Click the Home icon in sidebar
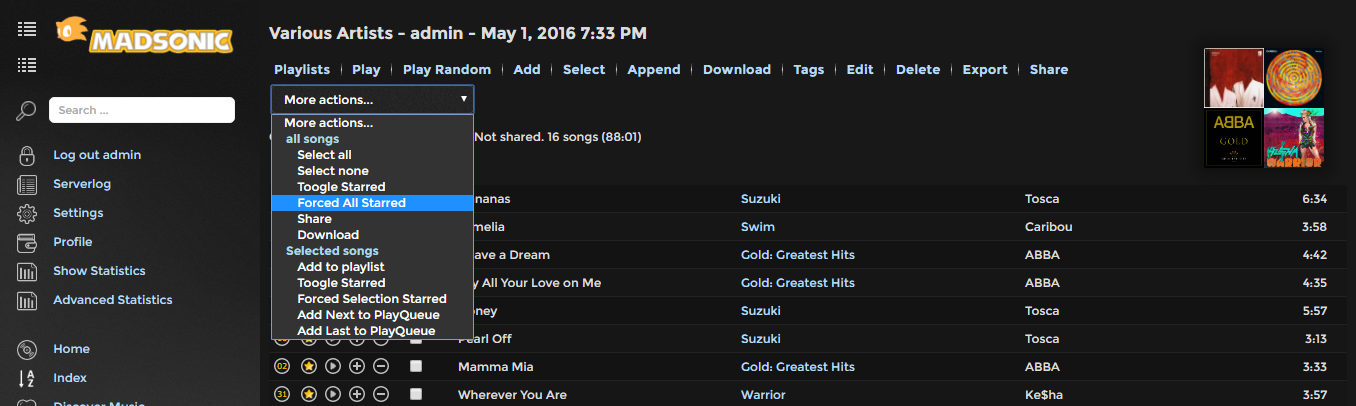The height and width of the screenshot is (406, 1356). click(x=27, y=349)
